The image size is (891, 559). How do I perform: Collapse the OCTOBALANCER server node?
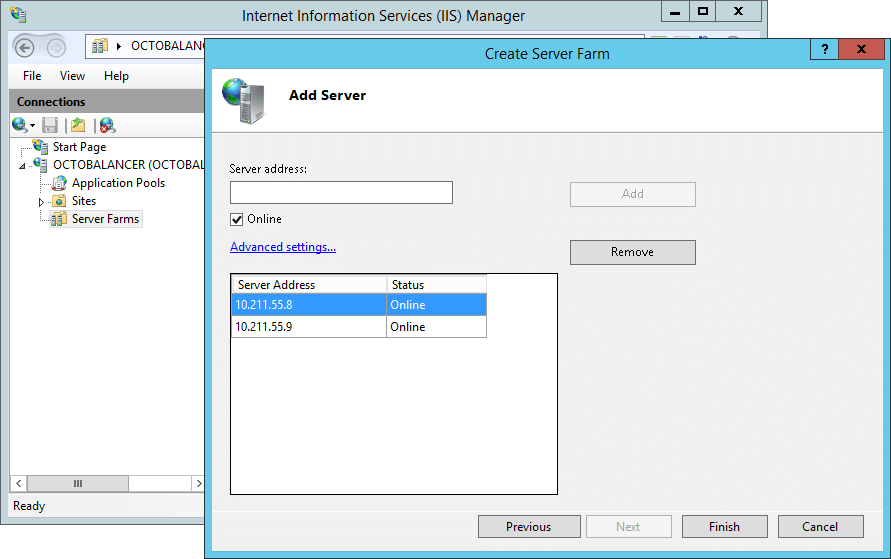[x=23, y=166]
